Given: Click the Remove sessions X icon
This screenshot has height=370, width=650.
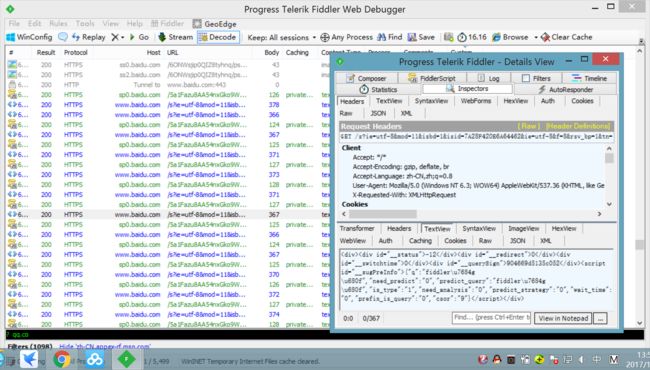Looking at the screenshot, I should [115, 37].
